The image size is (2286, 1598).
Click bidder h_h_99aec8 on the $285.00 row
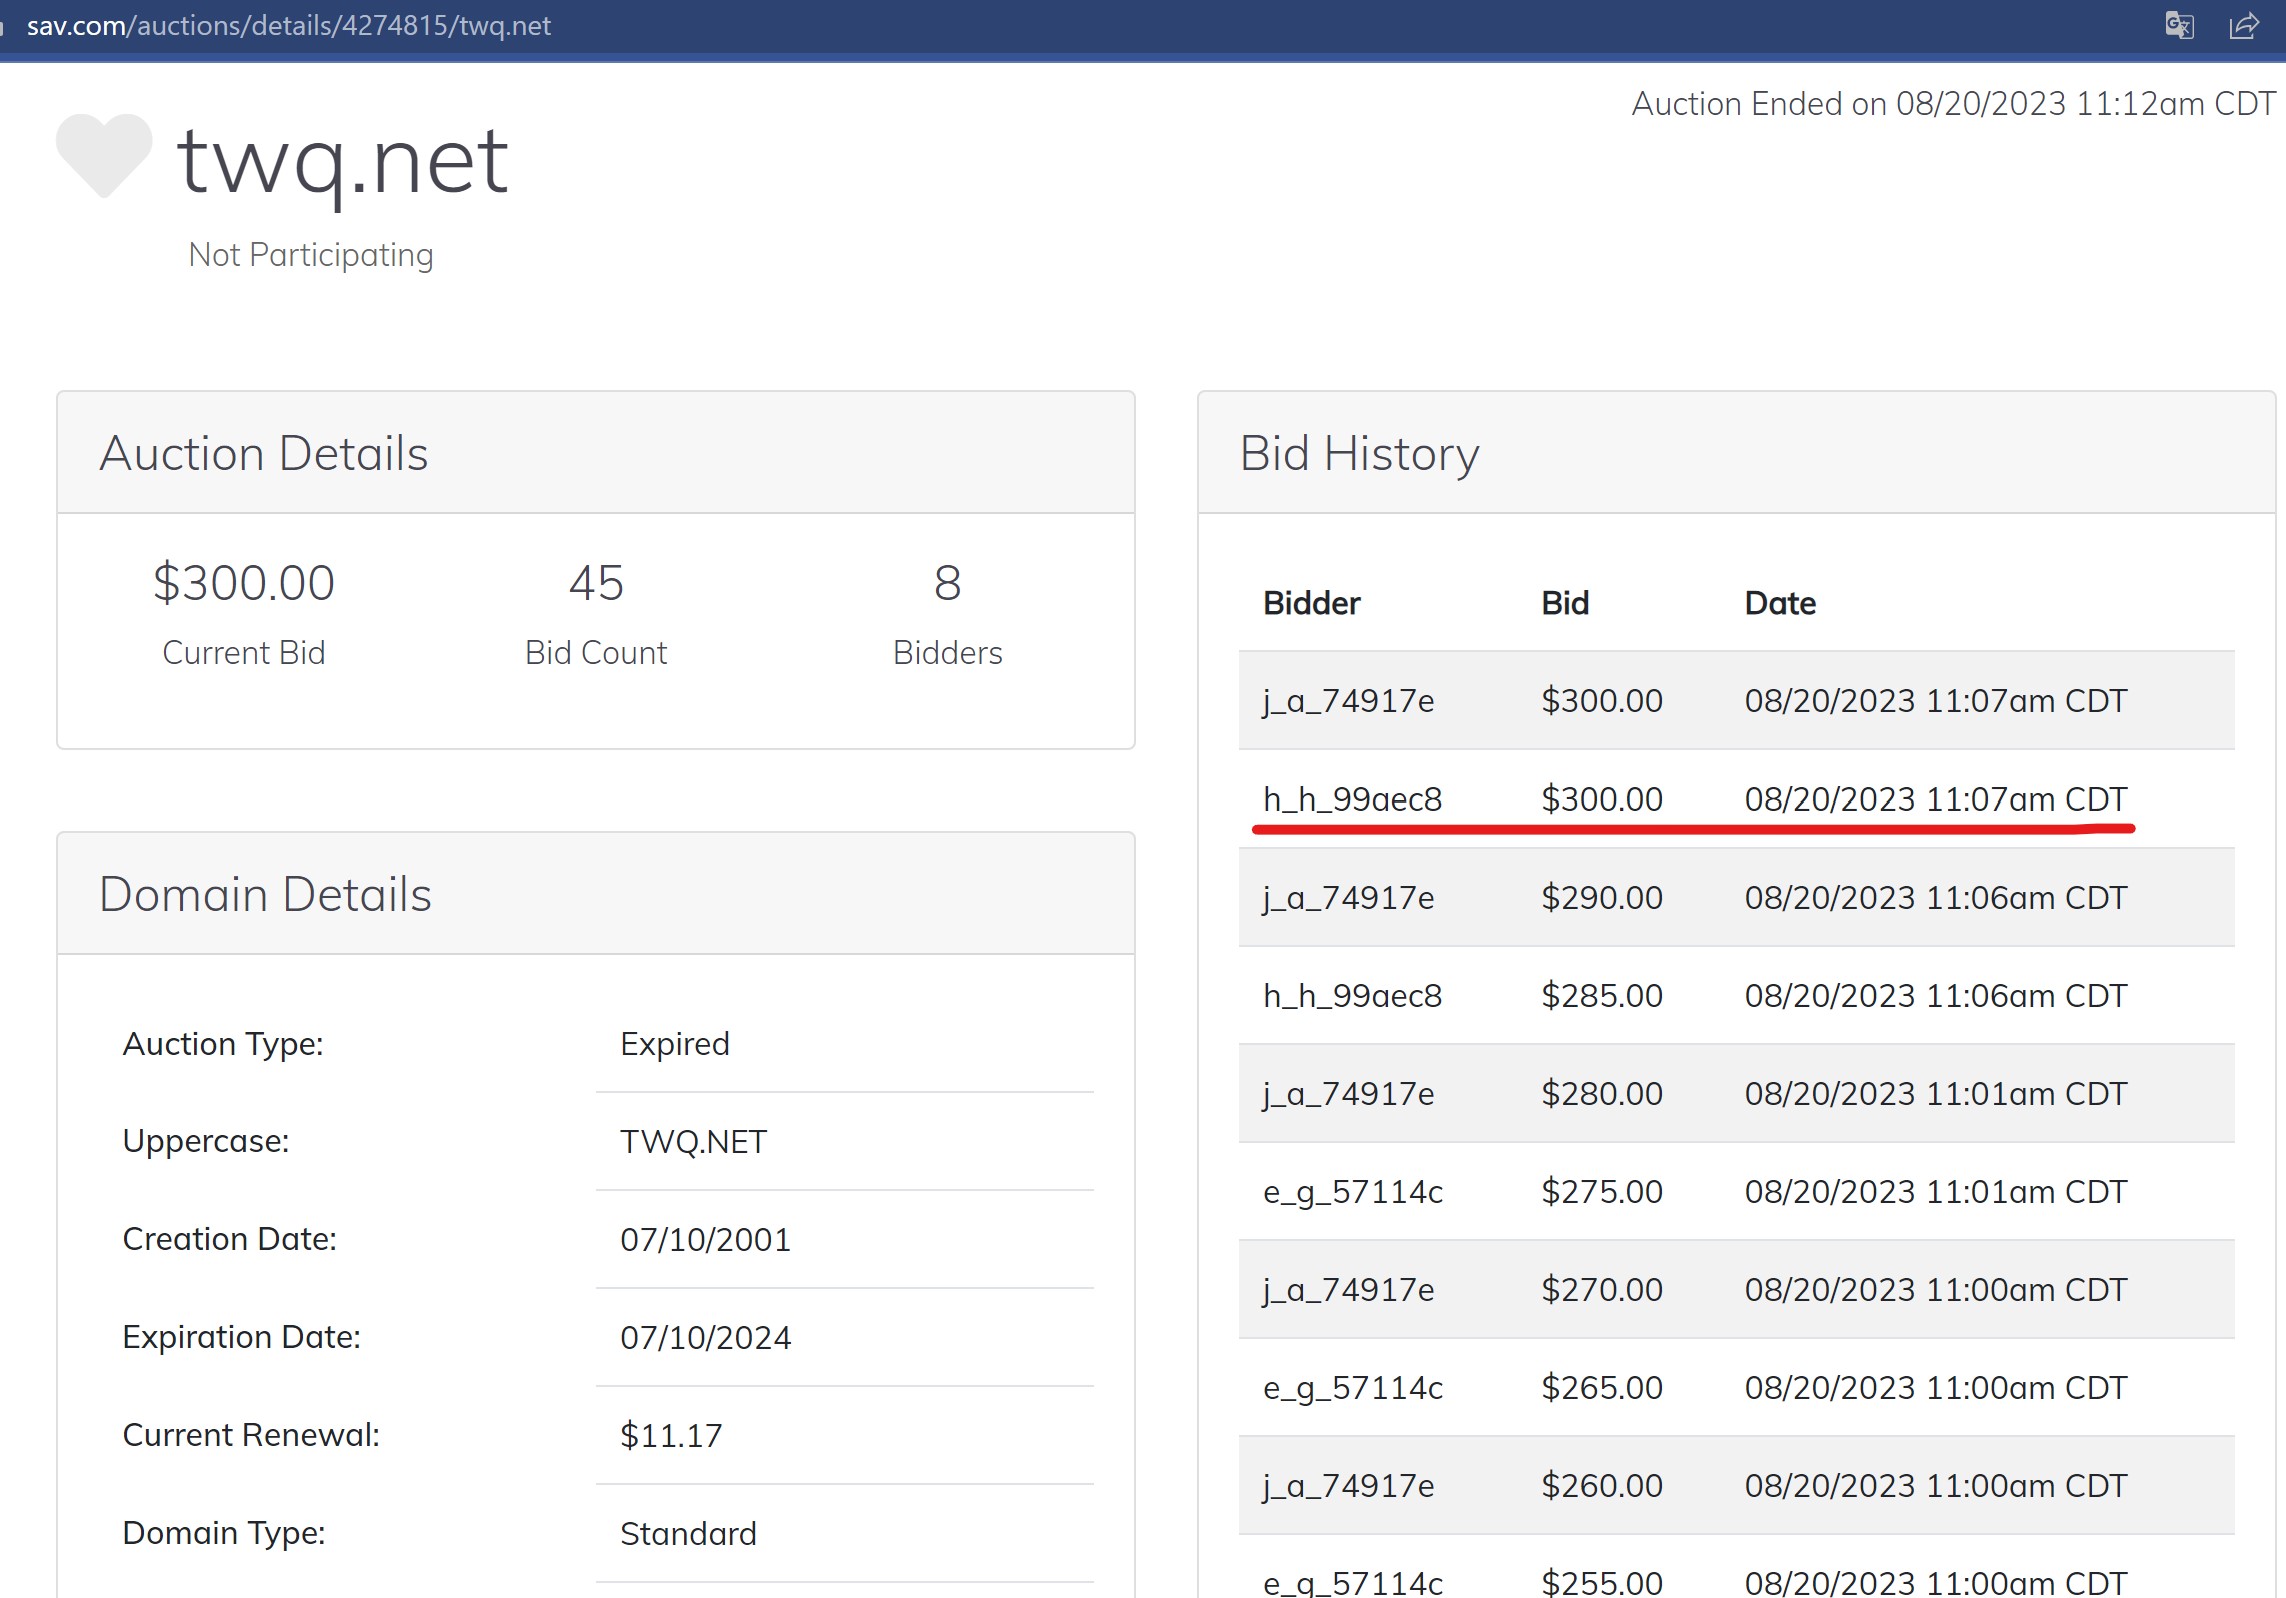tap(1352, 995)
